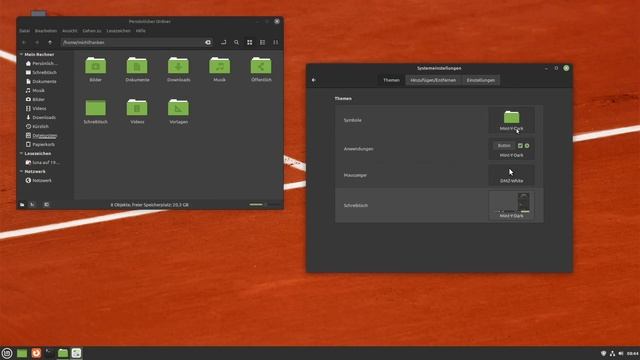
Task: Open the Schreibtisch folder in the main pane
Action: pyautogui.click(x=96, y=111)
